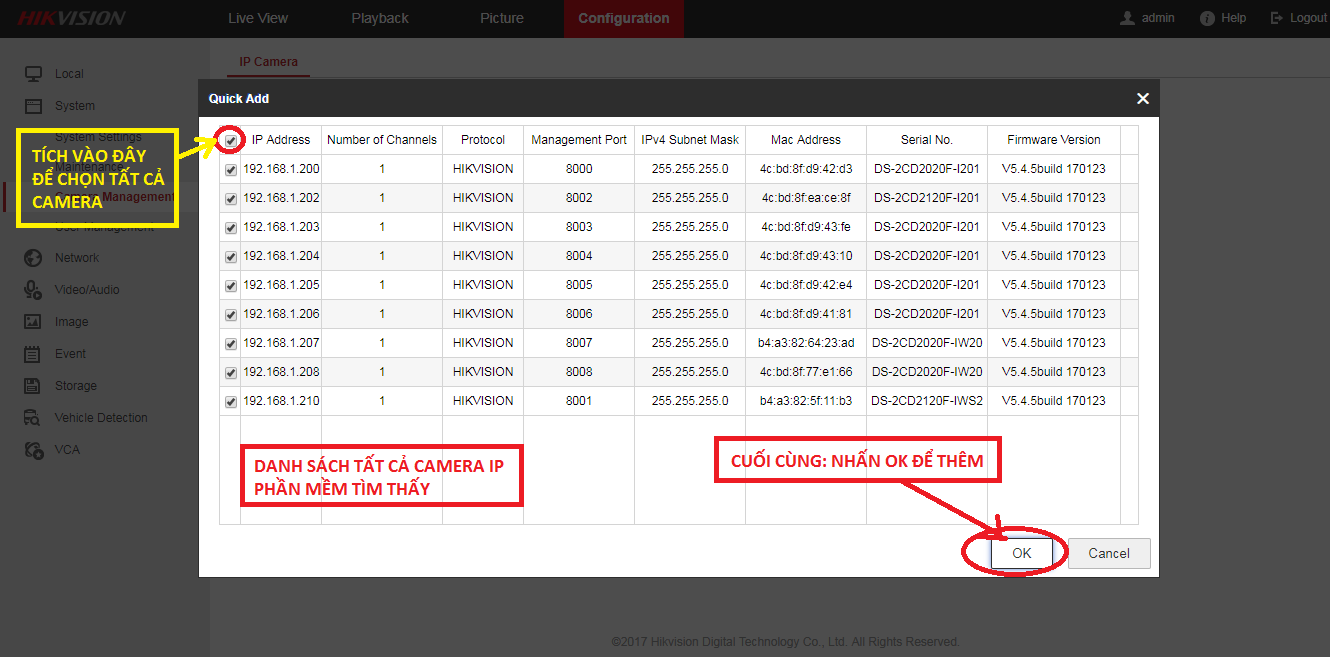This screenshot has width=1330, height=657.
Task: Open the Video/Audio microphone icon
Action: coord(34,290)
